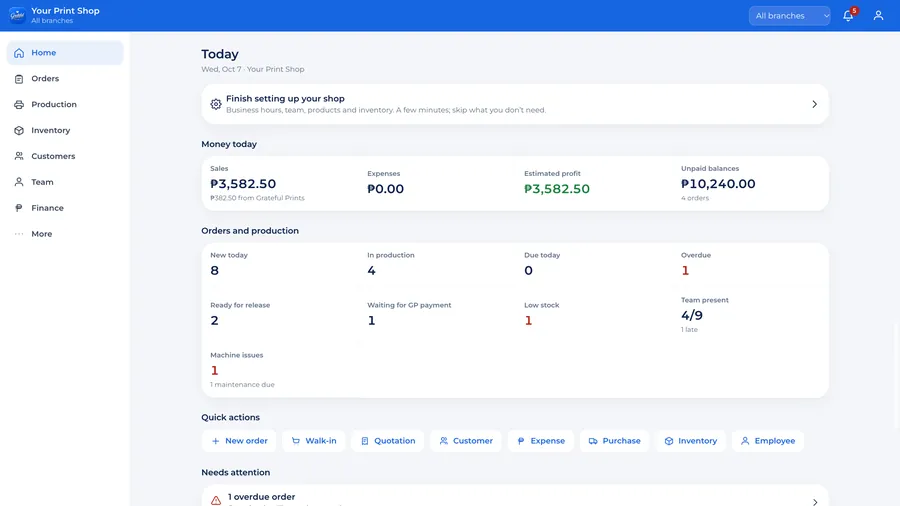The image size is (900, 506).
Task: Open Inventory in the sidebar
Action: click(65, 130)
